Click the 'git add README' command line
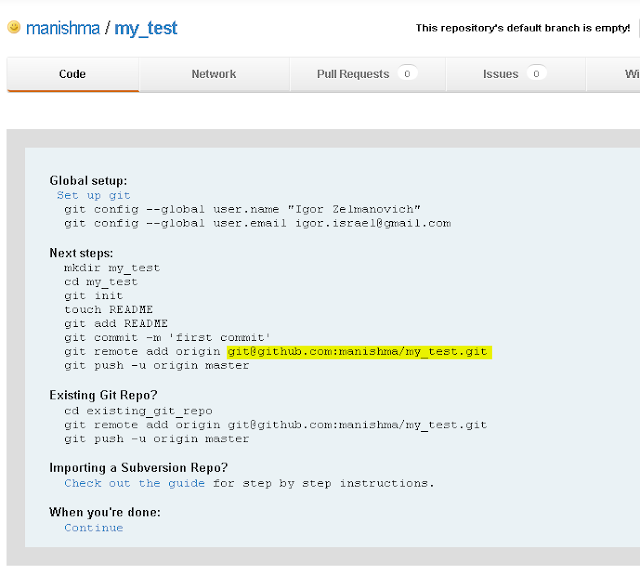This screenshot has width=640, height=575. tap(116, 324)
